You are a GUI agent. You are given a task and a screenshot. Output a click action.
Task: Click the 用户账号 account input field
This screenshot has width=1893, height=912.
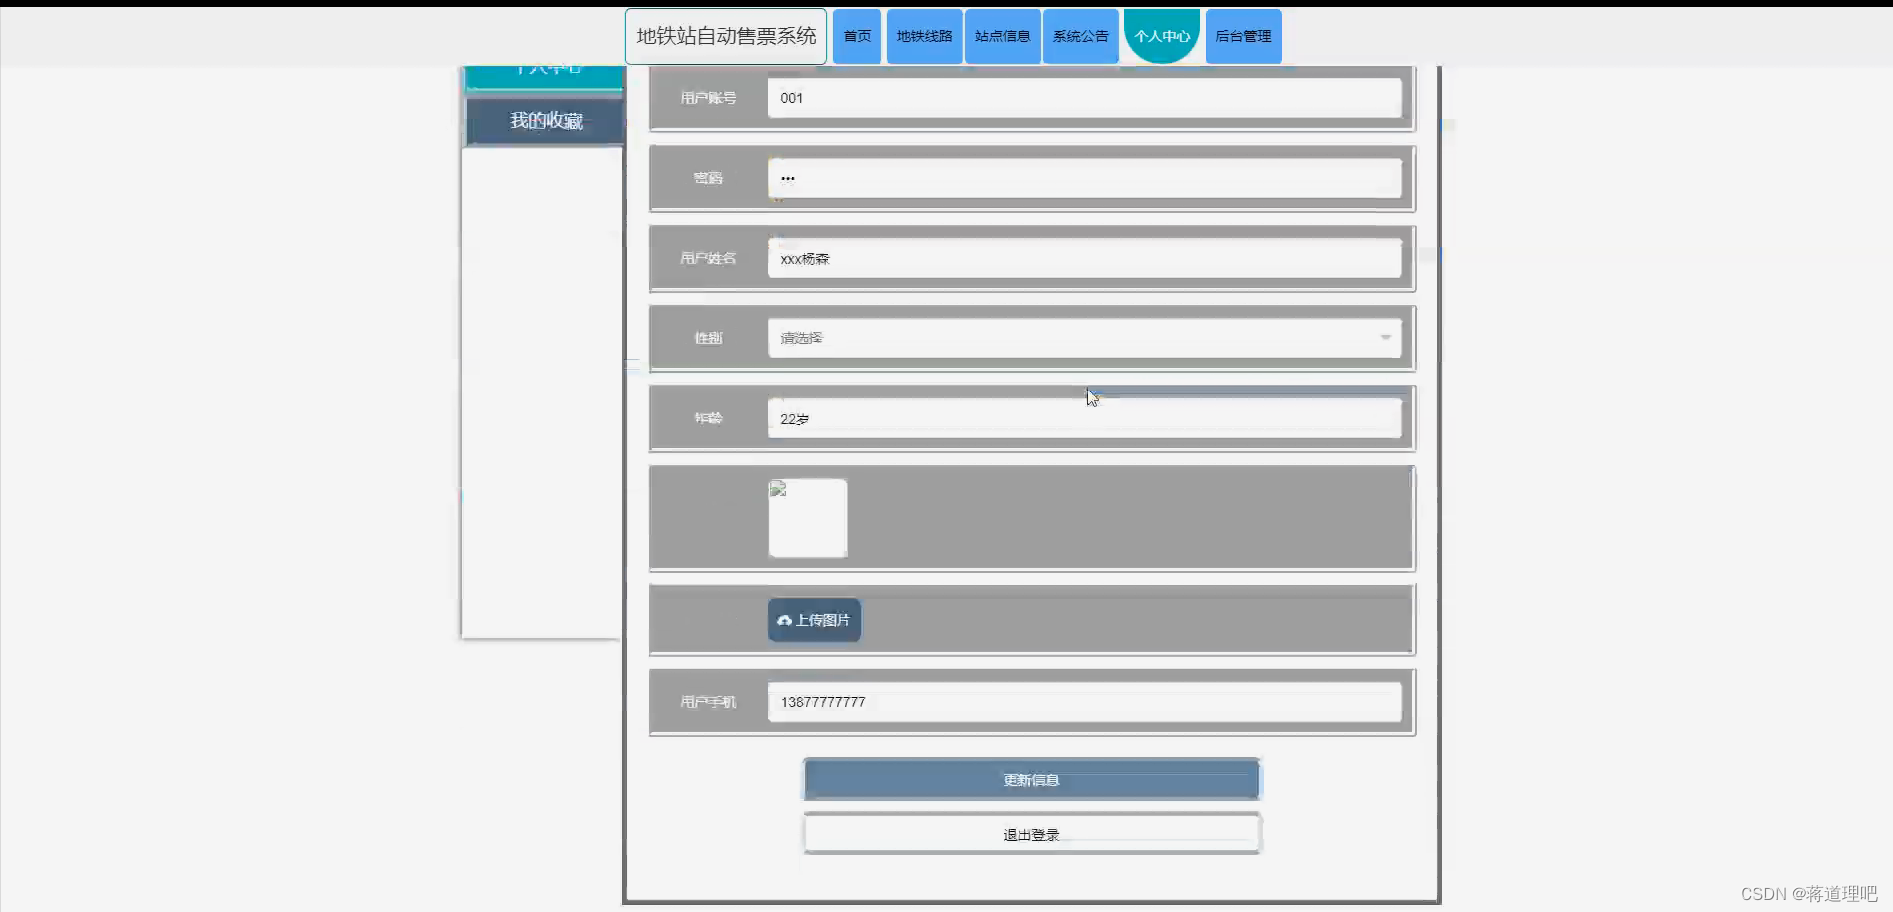[1085, 98]
